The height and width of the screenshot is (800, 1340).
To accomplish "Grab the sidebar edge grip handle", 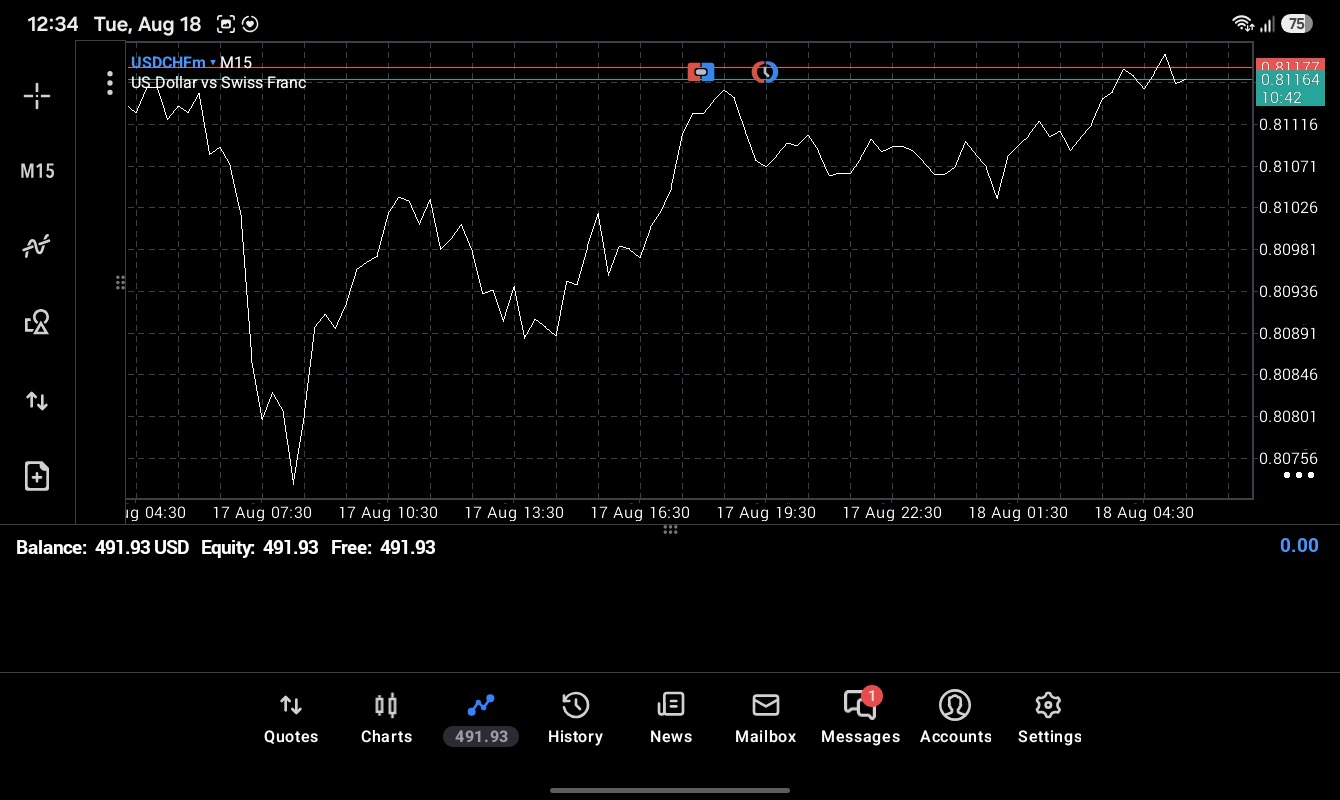I will (120, 283).
